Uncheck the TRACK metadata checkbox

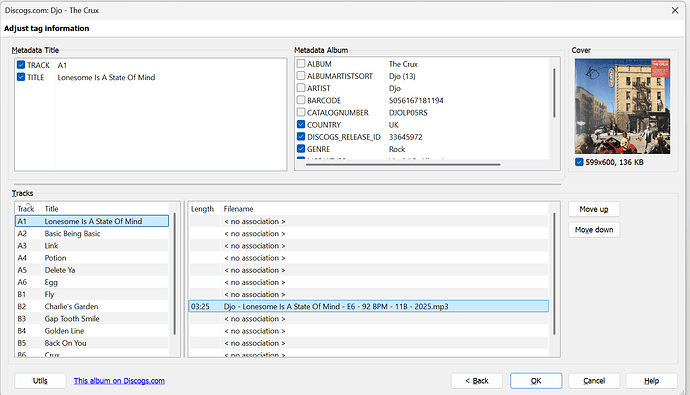point(21,65)
